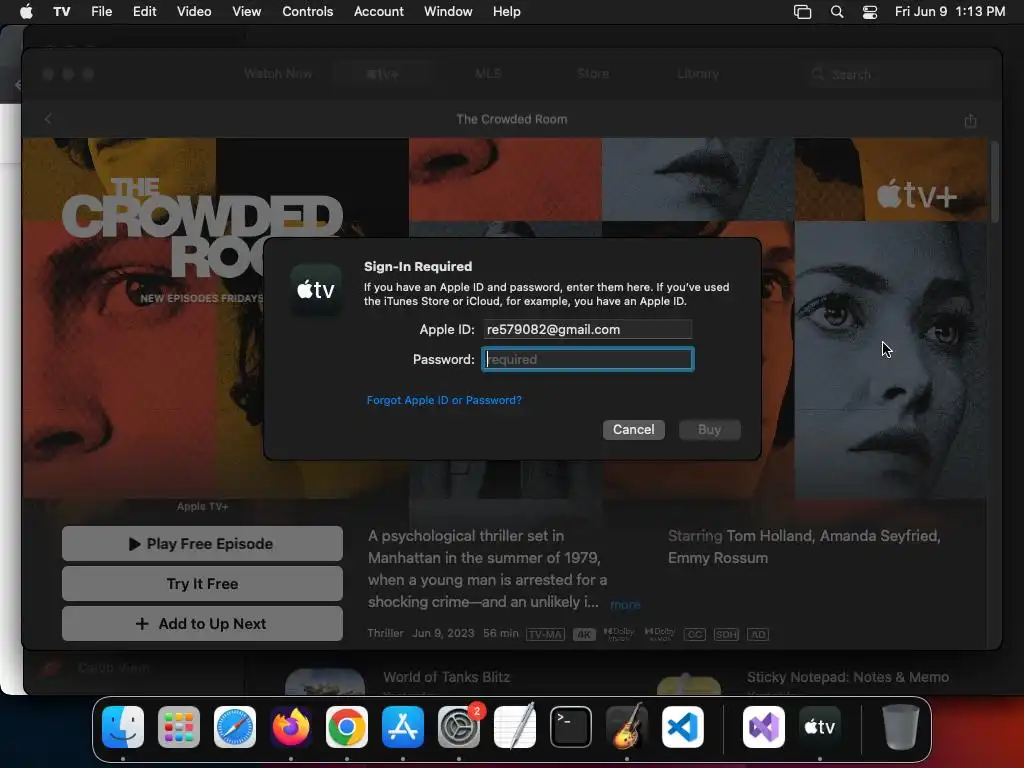Switch to the Watch Now tab
Screen dimensions: 1024x768
point(278,74)
